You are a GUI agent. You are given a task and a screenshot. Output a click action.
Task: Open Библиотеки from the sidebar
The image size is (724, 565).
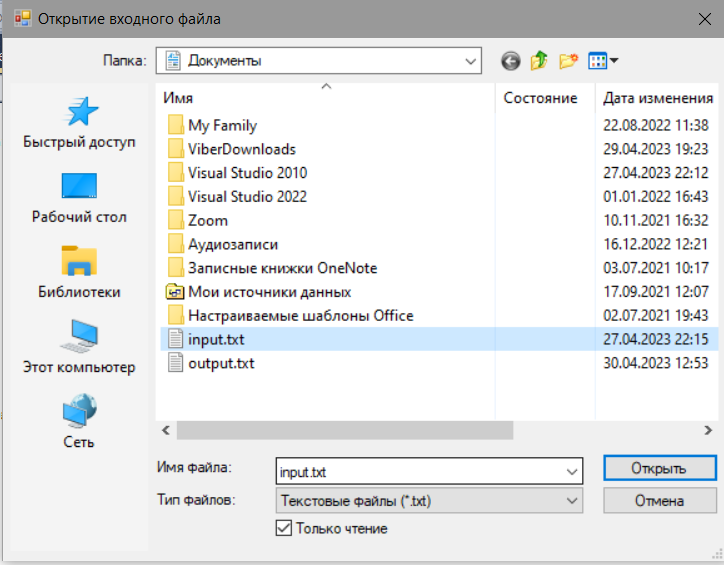(x=79, y=273)
